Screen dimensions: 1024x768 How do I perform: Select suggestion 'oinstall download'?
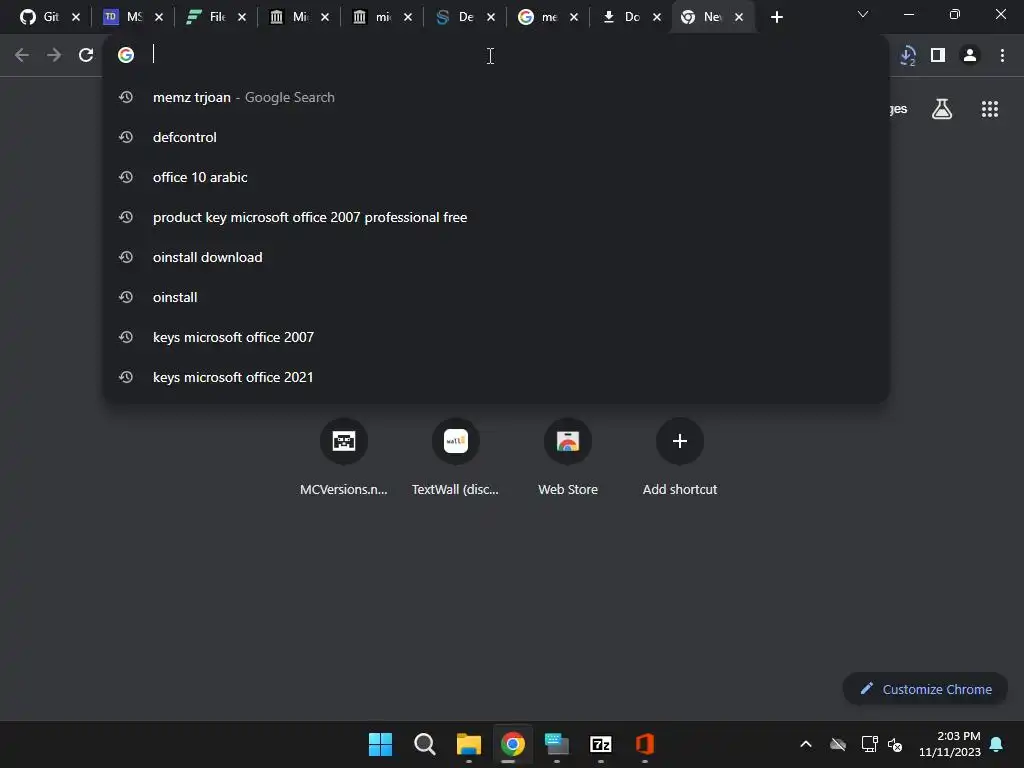click(496, 257)
